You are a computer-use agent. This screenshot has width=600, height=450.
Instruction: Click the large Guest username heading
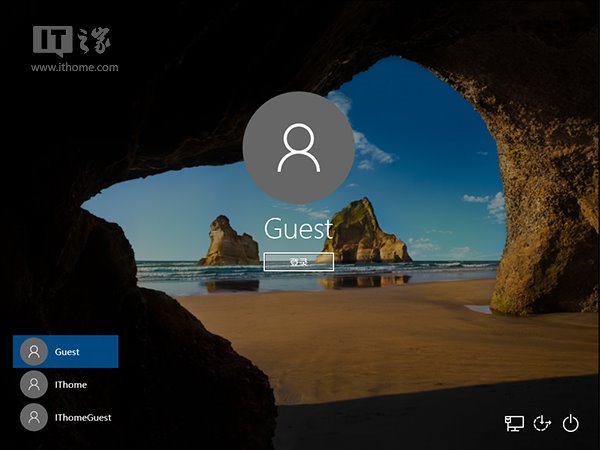(x=298, y=229)
